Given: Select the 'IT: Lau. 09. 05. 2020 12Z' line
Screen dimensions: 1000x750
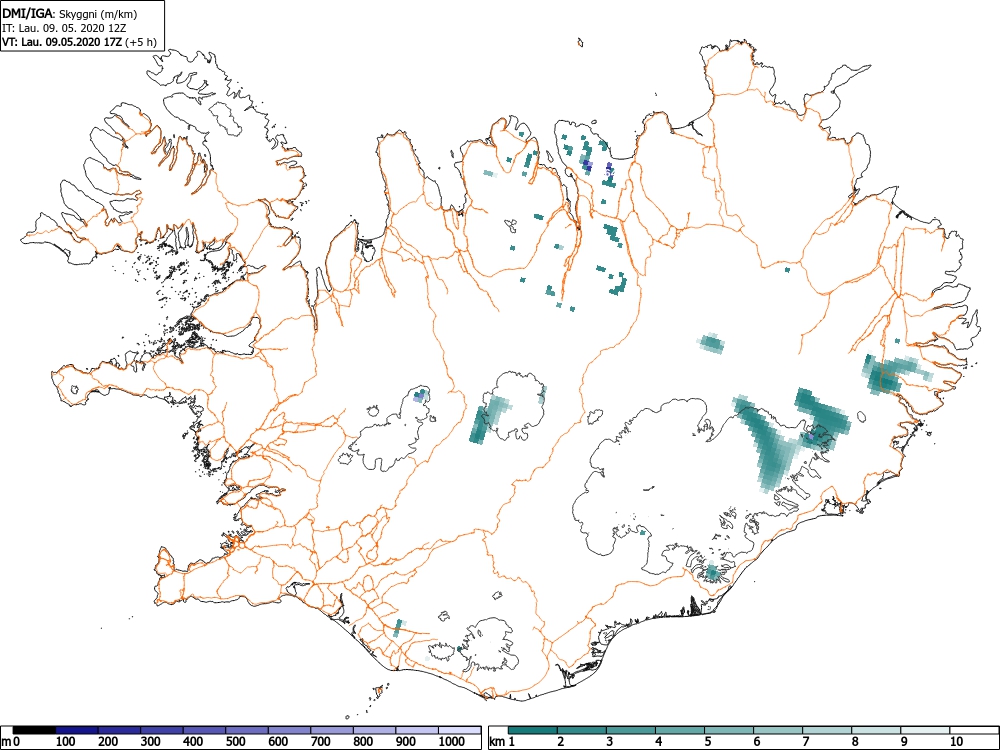Looking at the screenshot, I should (65, 29).
